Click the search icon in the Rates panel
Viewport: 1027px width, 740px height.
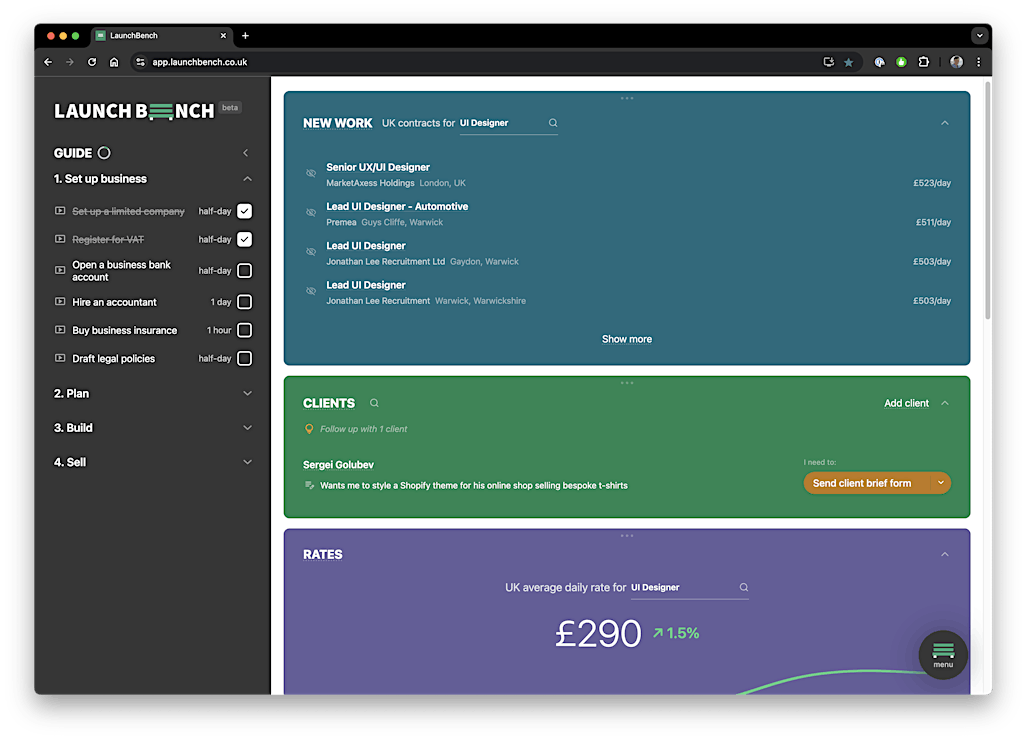pyautogui.click(x=743, y=588)
